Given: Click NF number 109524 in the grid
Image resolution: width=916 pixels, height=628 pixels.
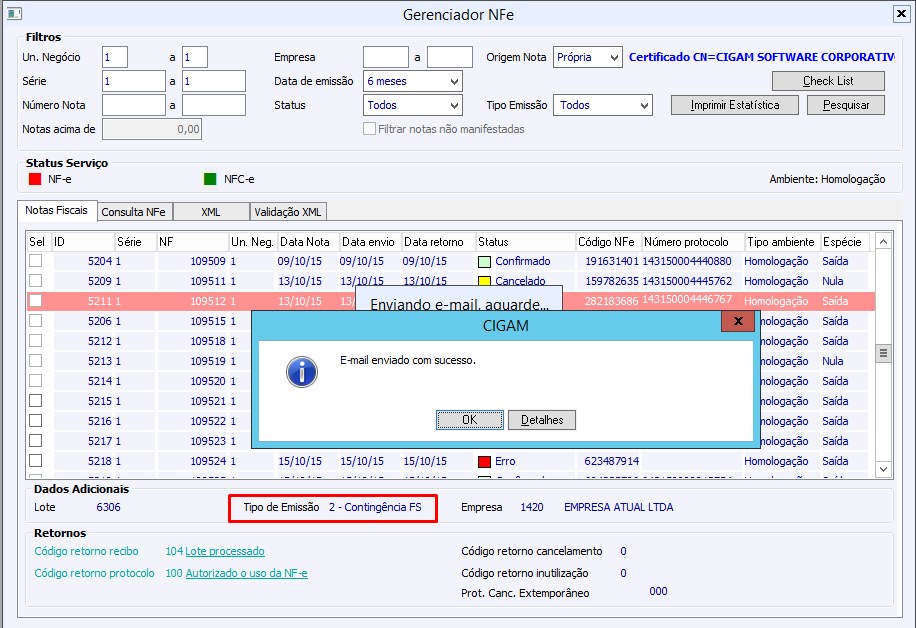Looking at the screenshot, I should click(208, 462).
